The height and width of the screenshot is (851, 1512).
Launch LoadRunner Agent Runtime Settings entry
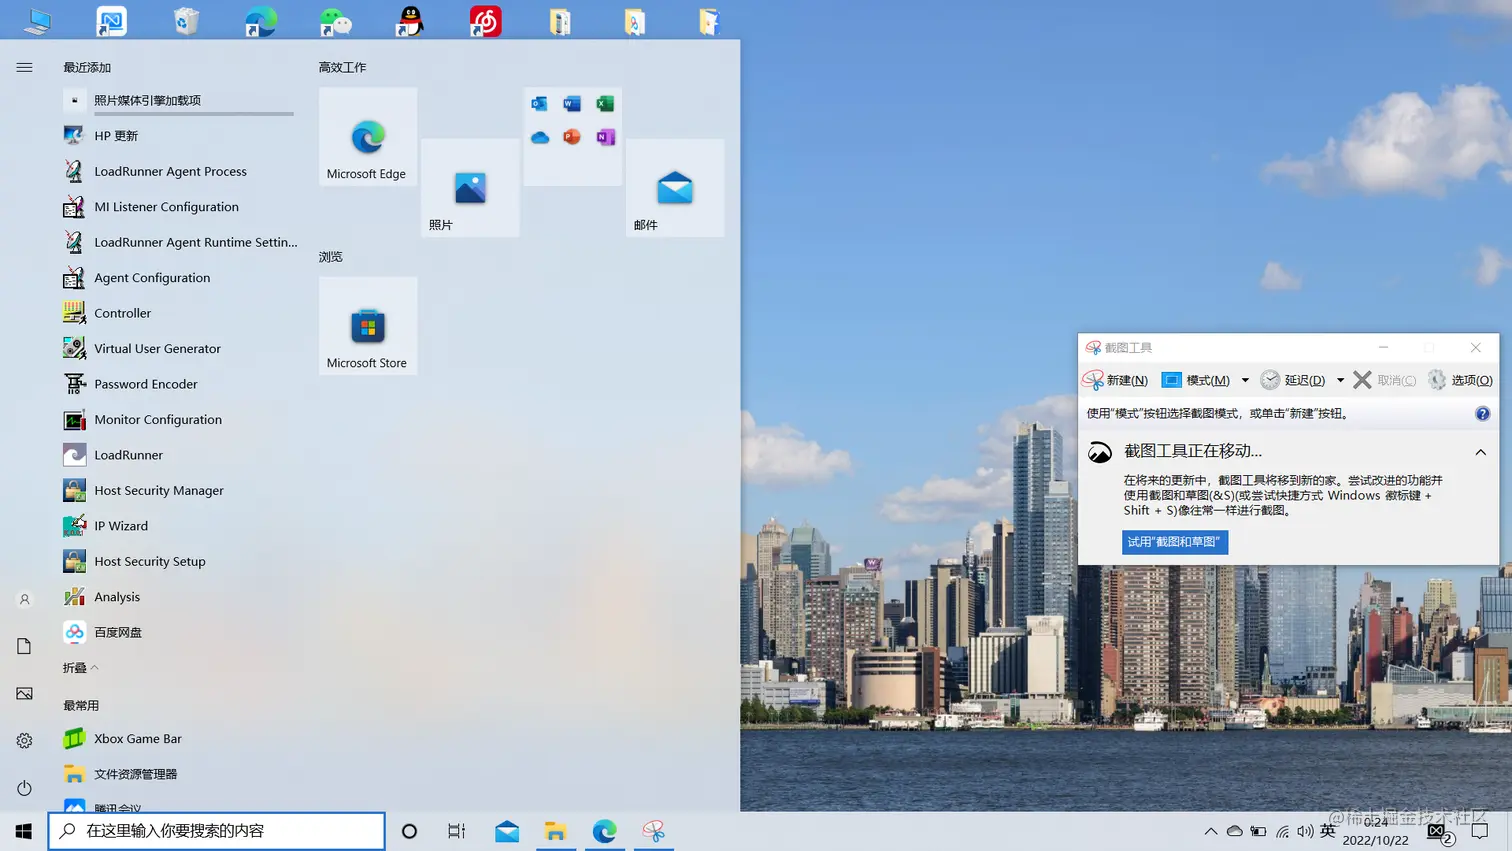coord(178,242)
